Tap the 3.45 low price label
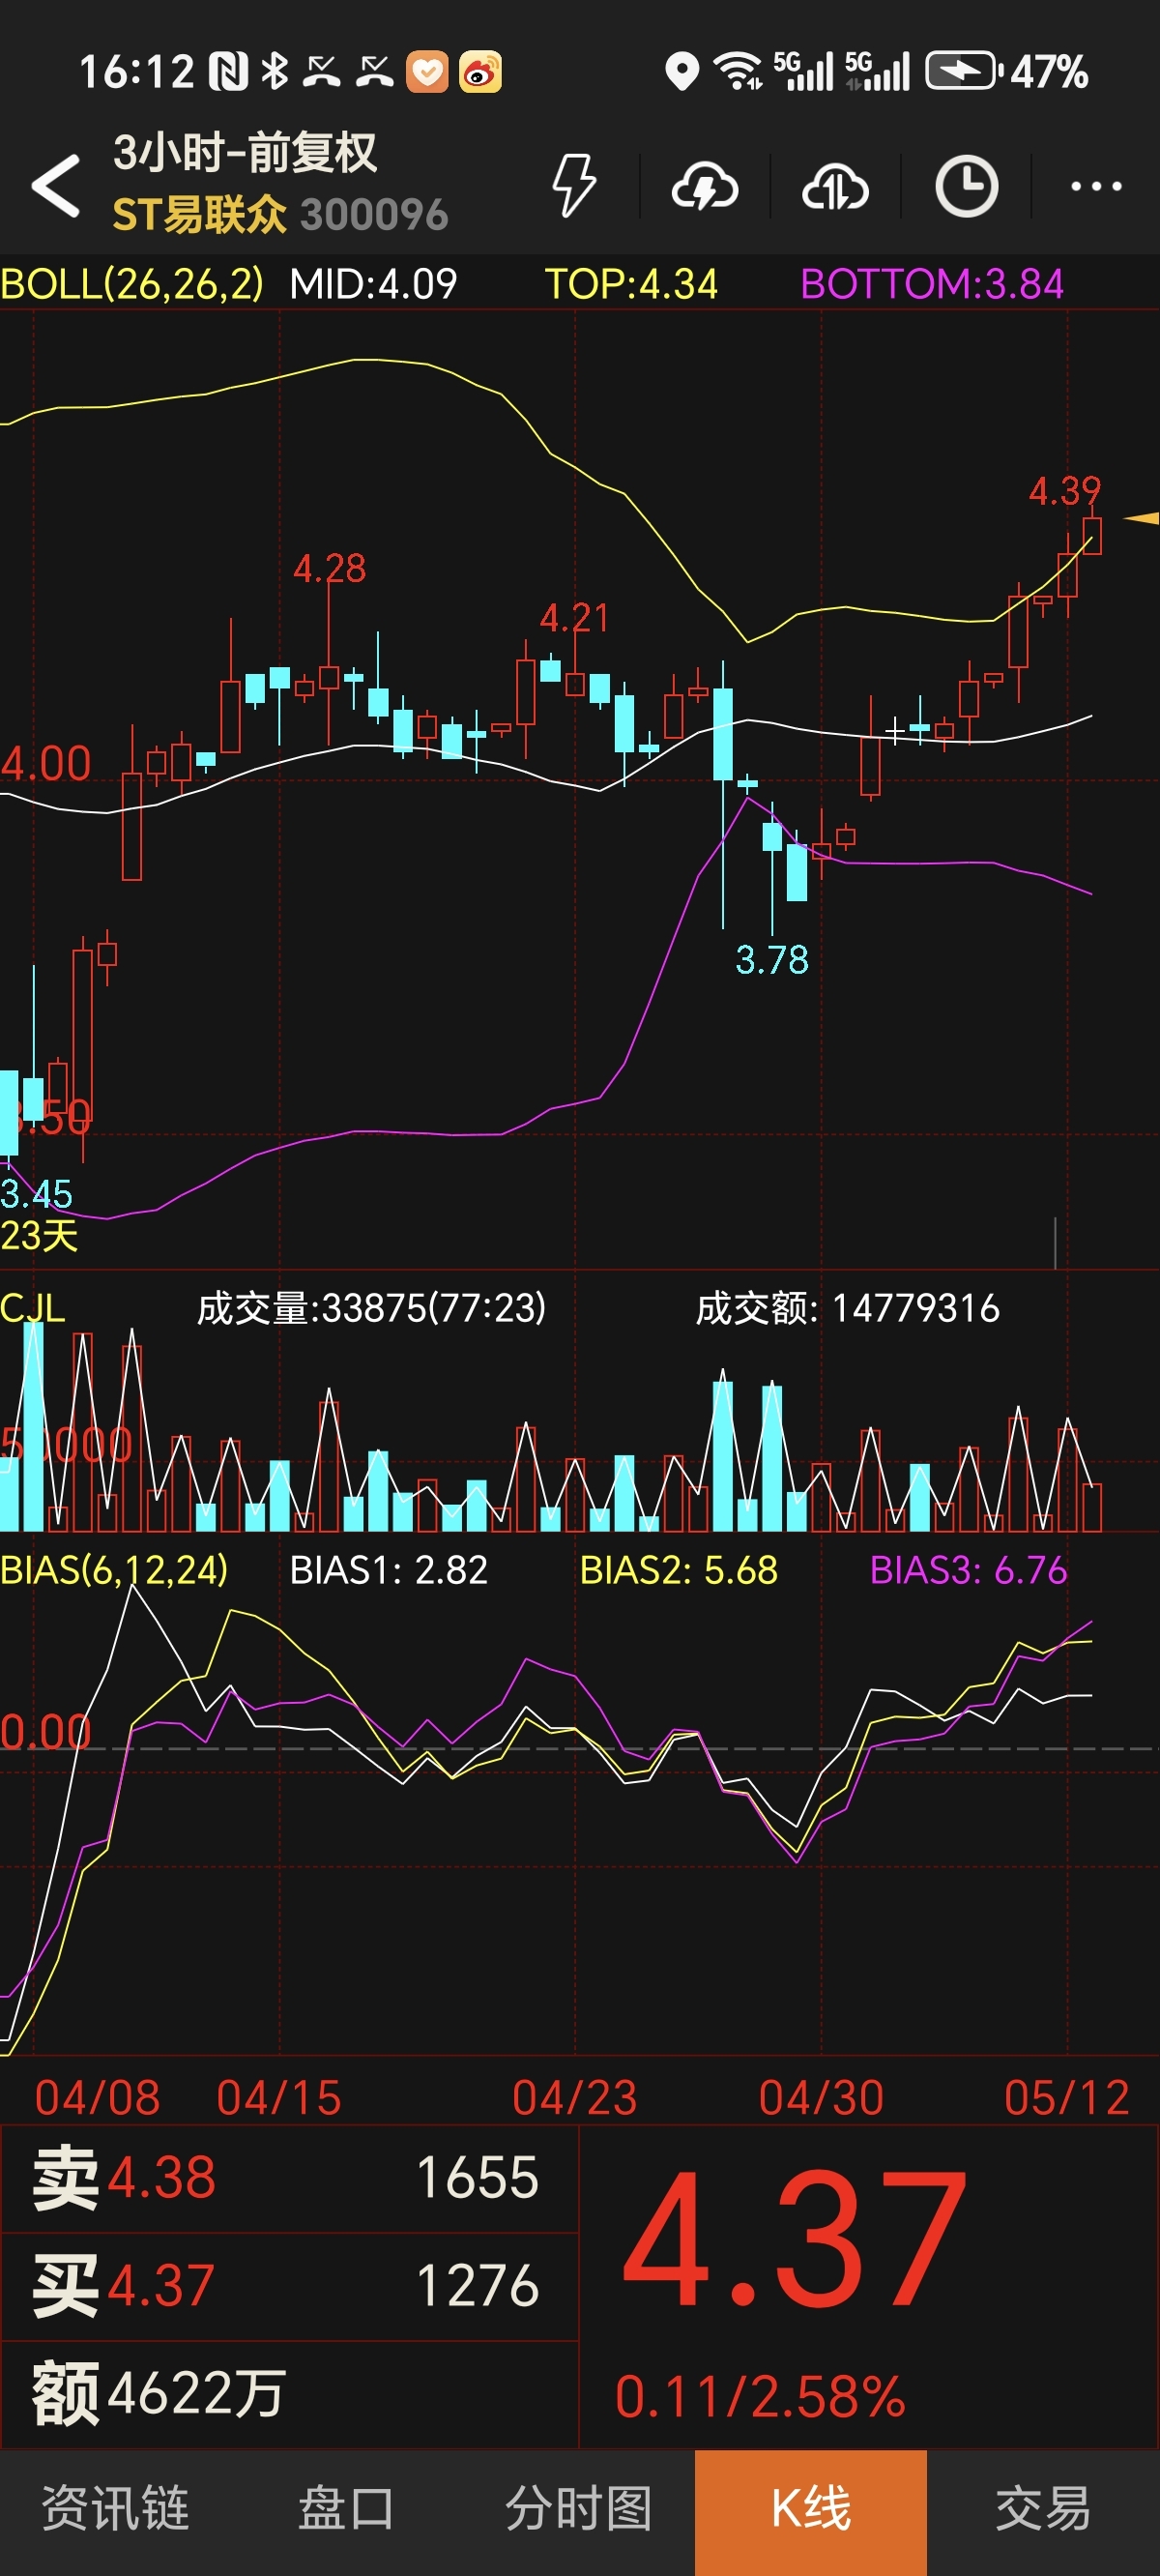The height and width of the screenshot is (2576, 1160). [36, 1194]
